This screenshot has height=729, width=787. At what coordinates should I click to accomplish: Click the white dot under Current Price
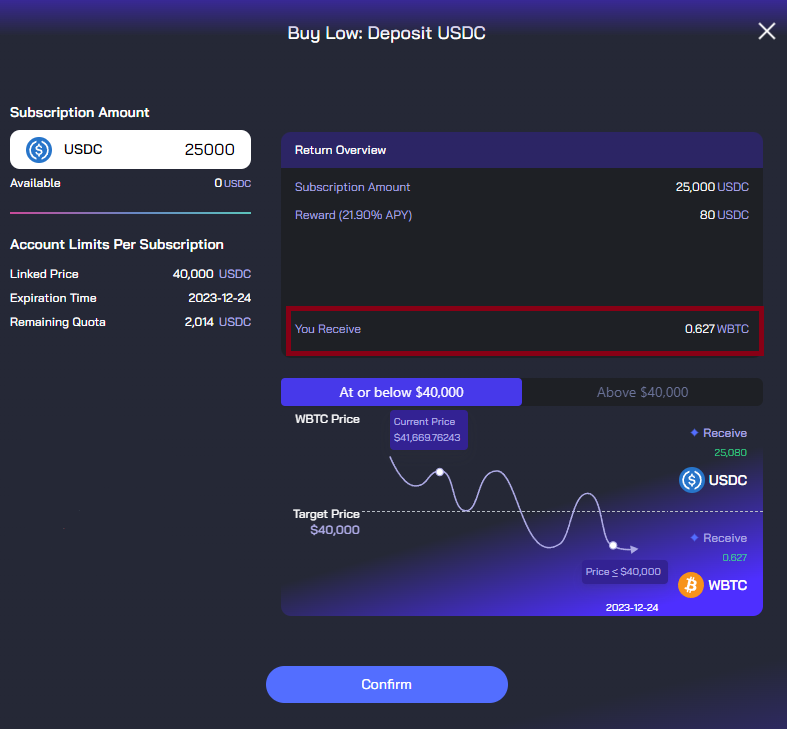point(439,471)
